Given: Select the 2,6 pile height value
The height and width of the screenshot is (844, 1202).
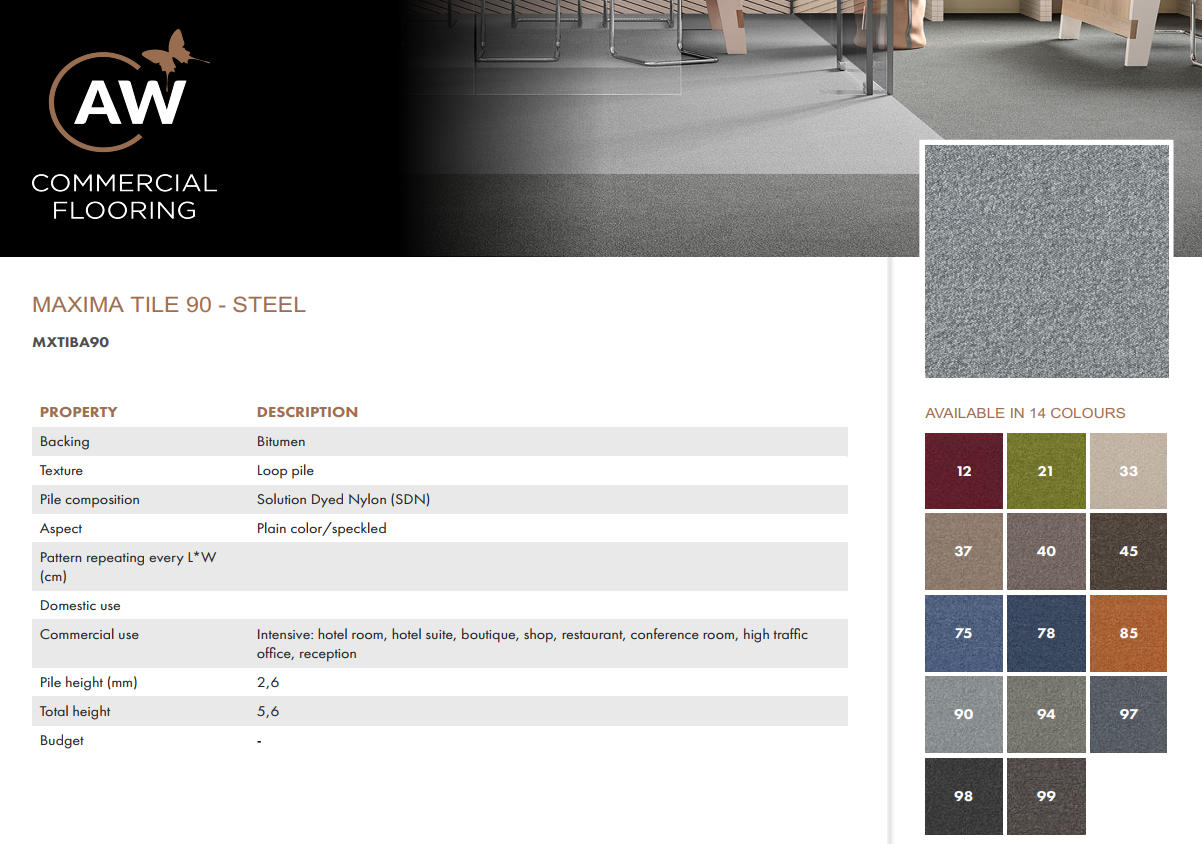Looking at the screenshot, I should 267,682.
